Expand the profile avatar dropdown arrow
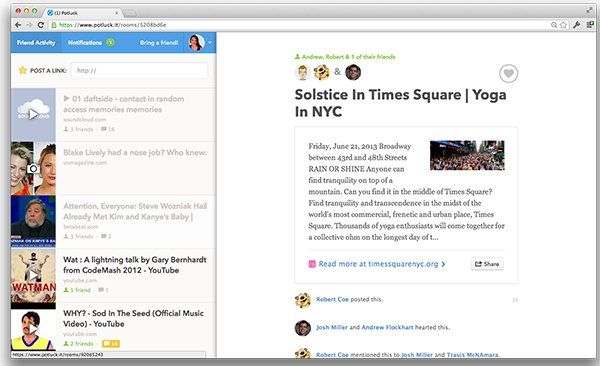This screenshot has width=600, height=366. click(x=210, y=42)
